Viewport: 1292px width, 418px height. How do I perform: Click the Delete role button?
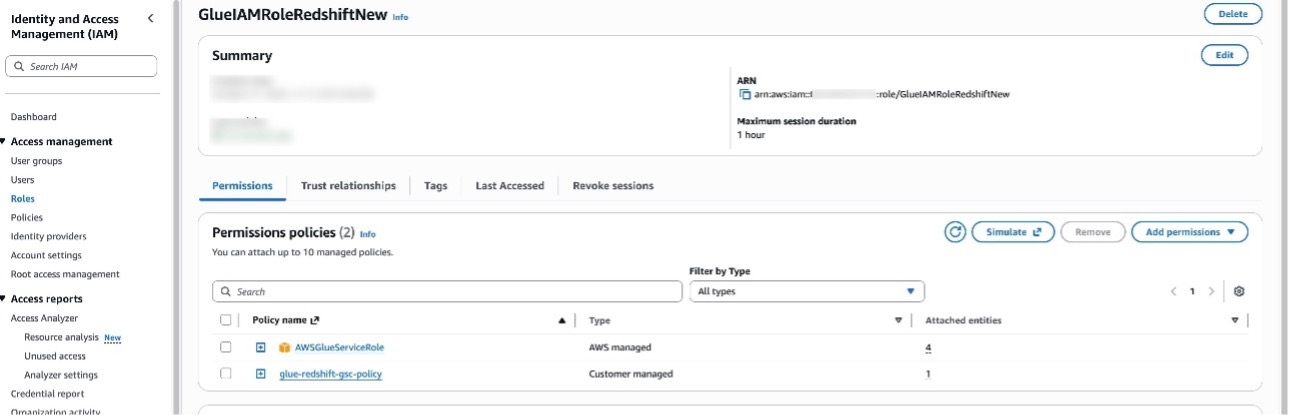[1233, 14]
